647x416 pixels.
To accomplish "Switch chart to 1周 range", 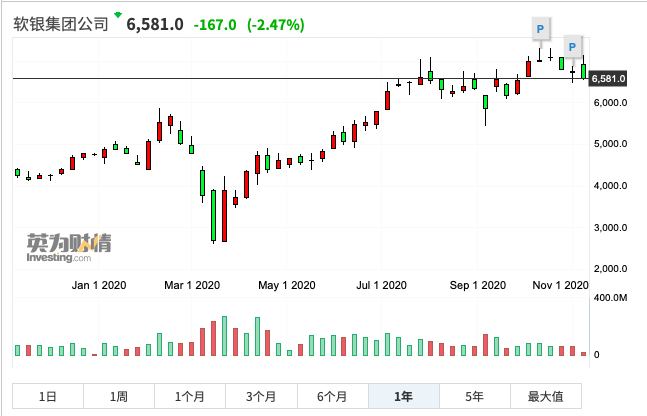I will tap(119, 396).
